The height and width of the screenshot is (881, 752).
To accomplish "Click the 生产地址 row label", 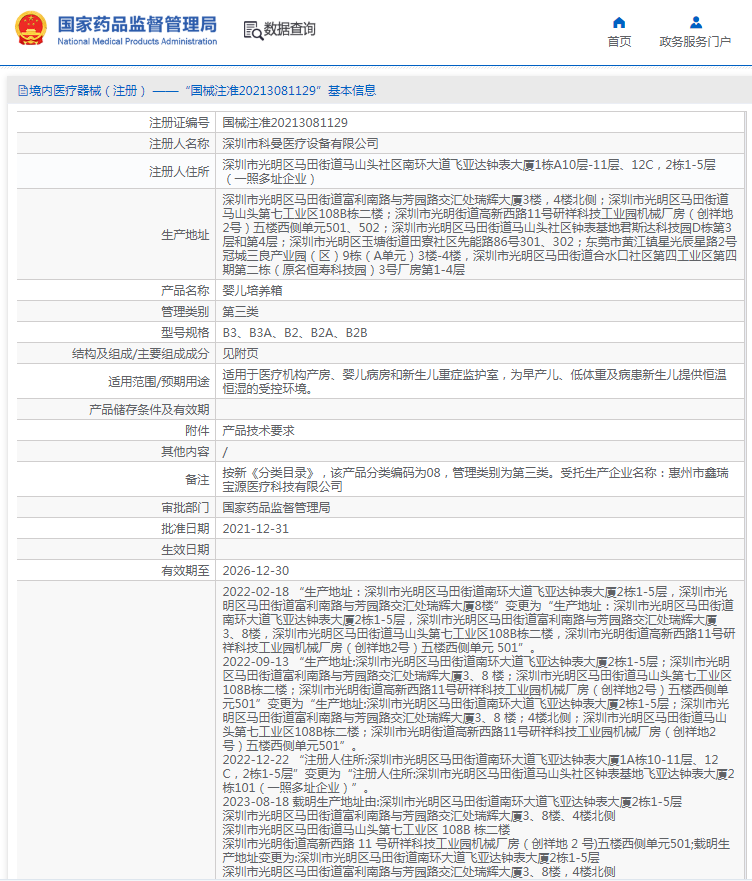I will point(185,235).
